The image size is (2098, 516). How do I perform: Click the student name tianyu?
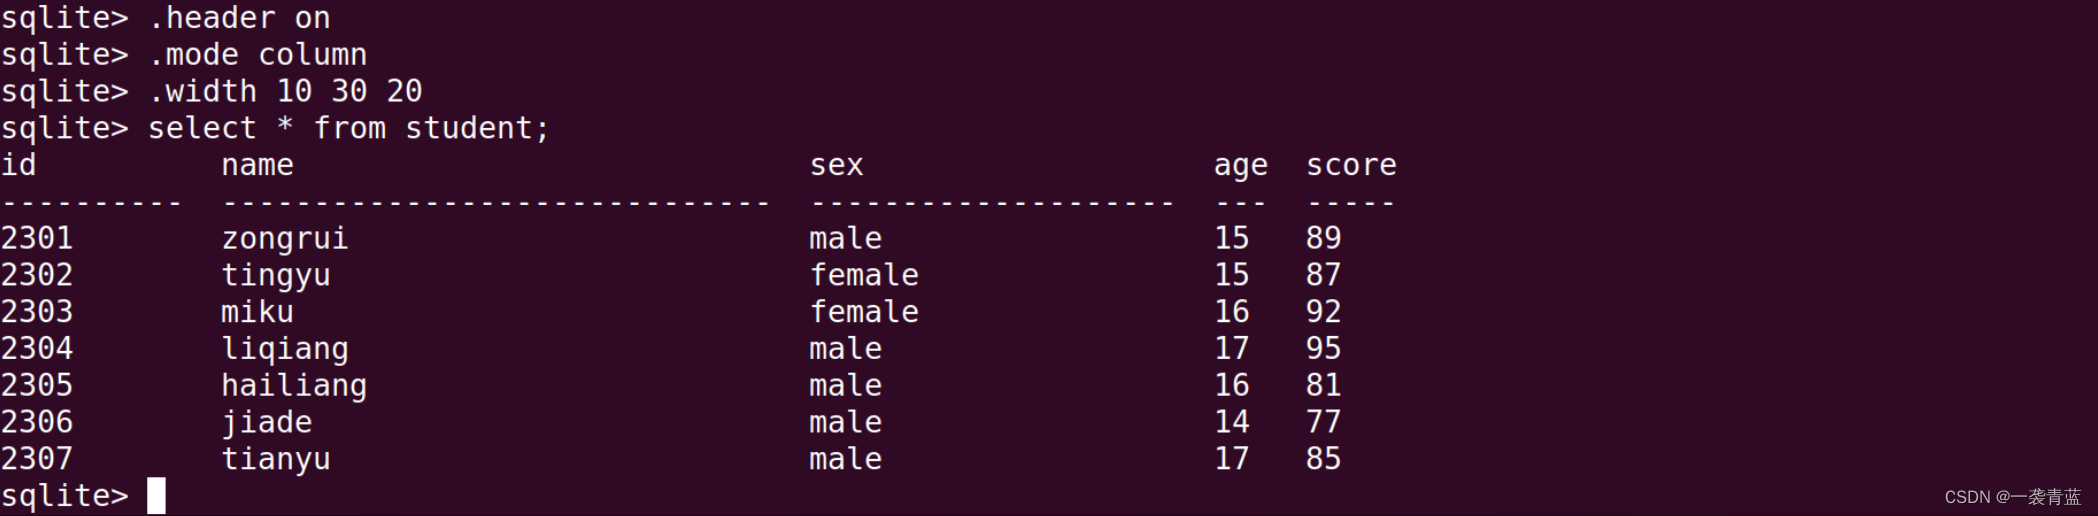(276, 459)
